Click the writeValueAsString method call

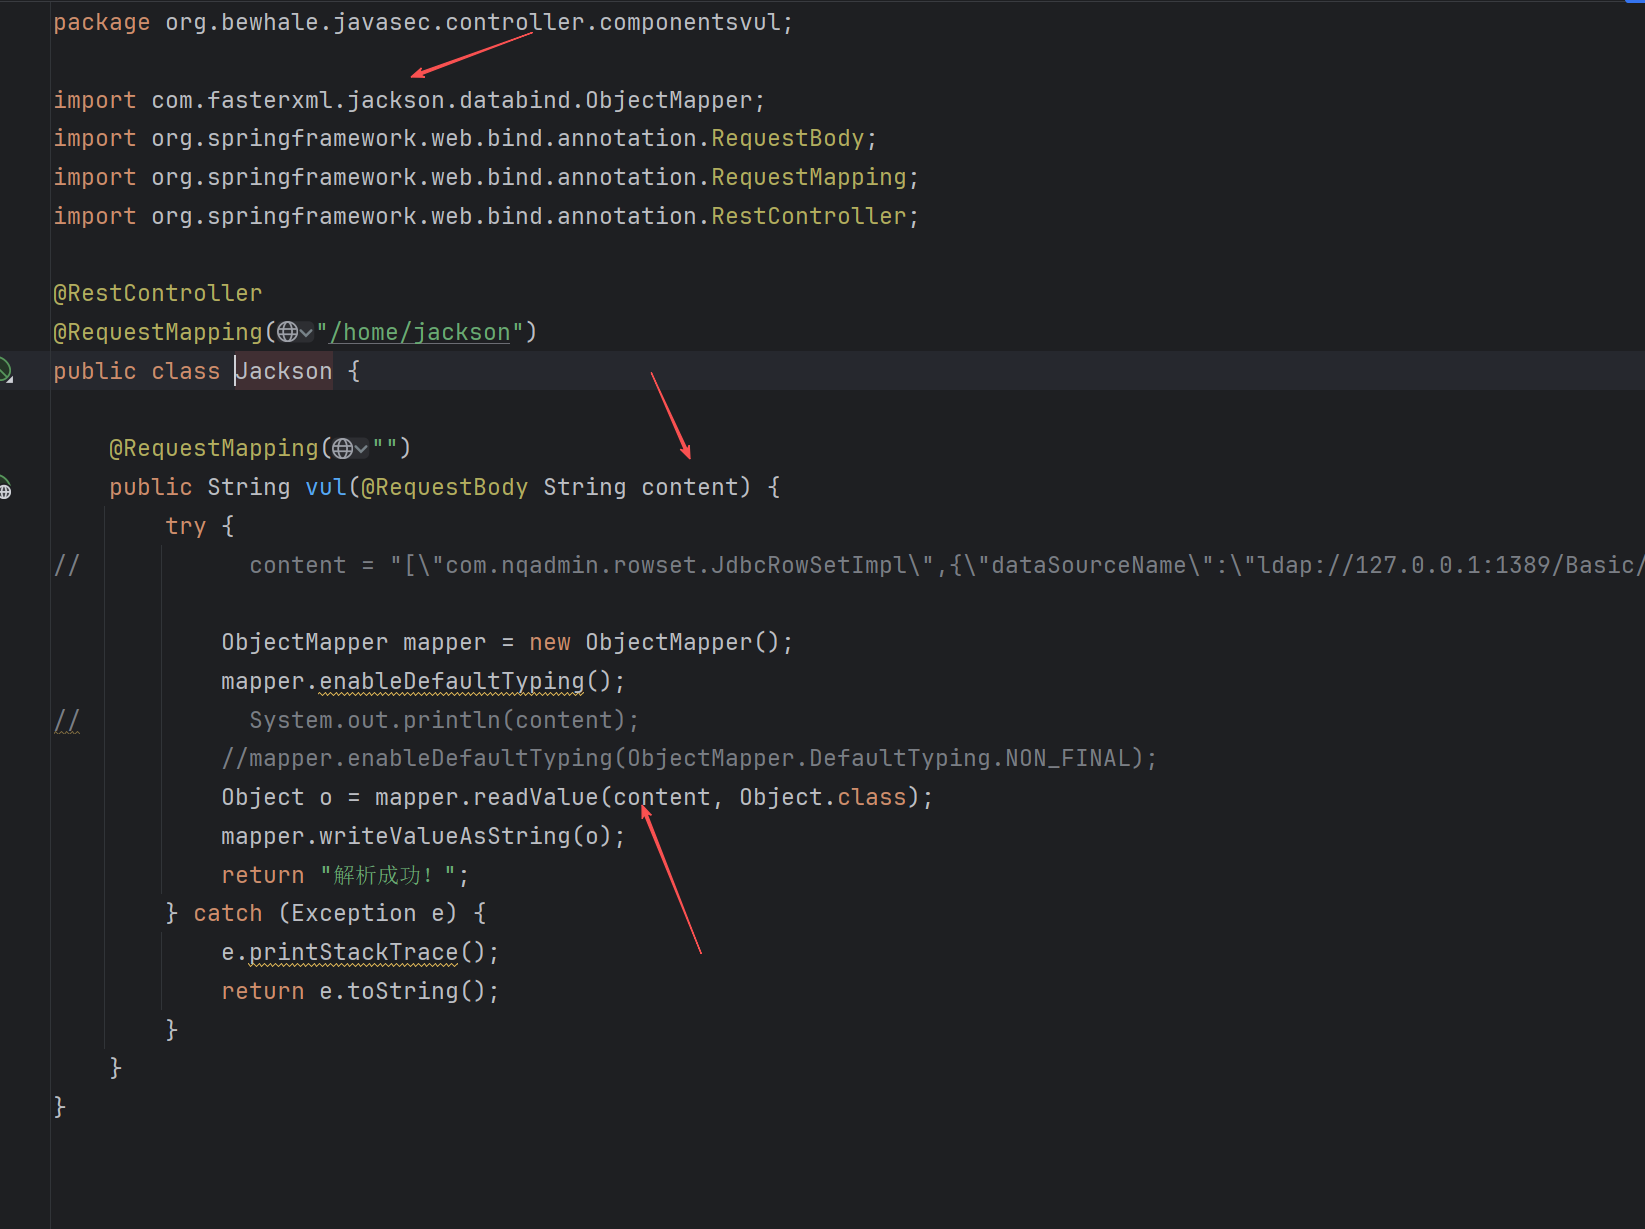[x=445, y=836]
